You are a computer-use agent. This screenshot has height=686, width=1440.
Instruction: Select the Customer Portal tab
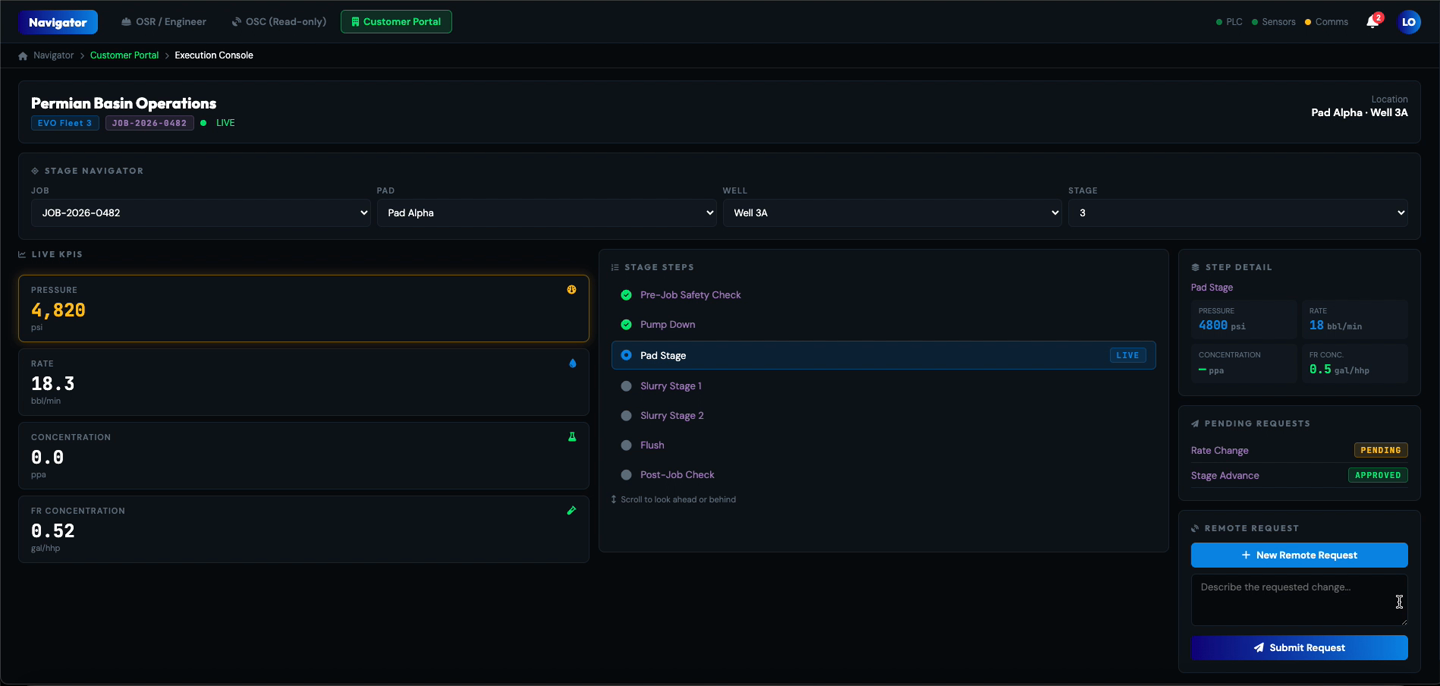(396, 21)
